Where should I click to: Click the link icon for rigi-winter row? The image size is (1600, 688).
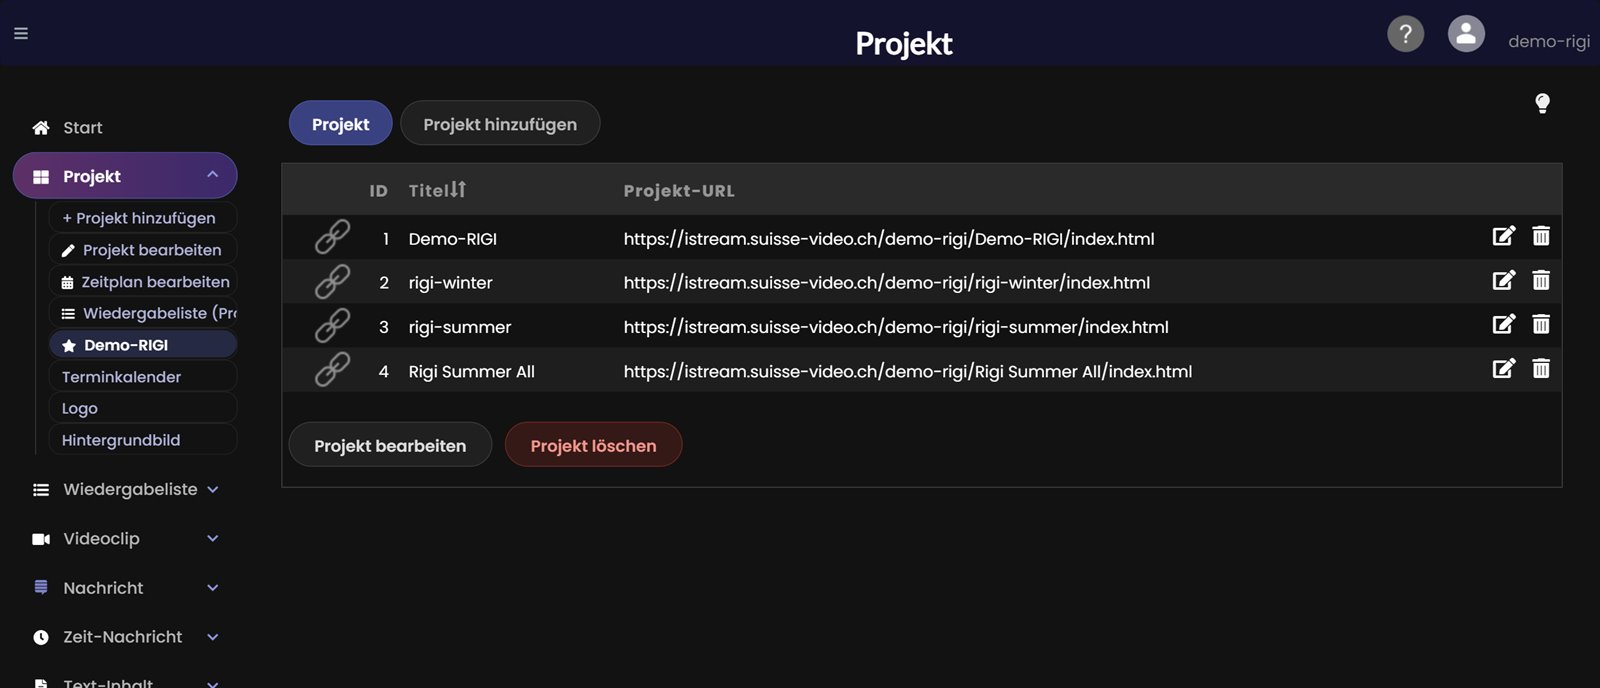click(332, 281)
